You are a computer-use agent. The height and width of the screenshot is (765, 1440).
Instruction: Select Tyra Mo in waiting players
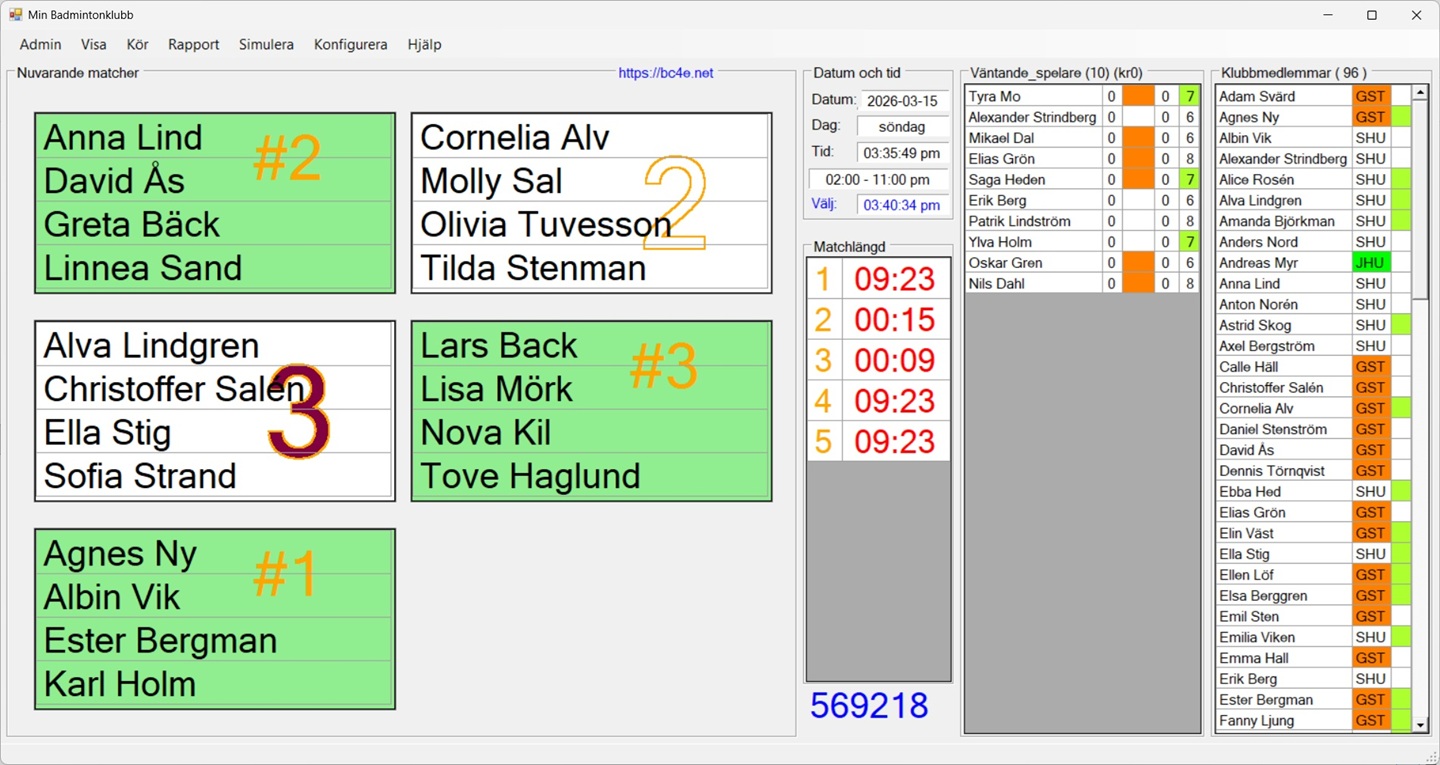(1033, 96)
